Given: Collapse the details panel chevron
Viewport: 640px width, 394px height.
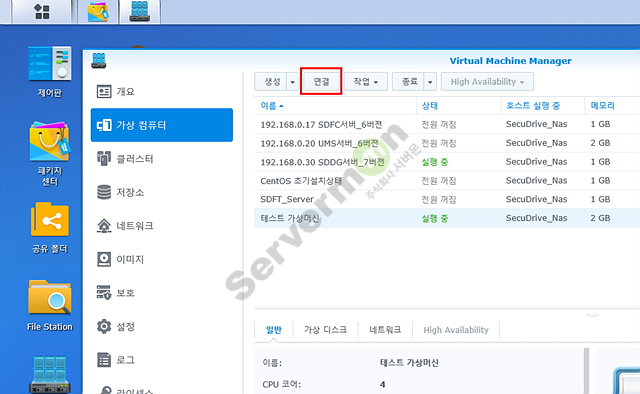Looking at the screenshot, I should point(592,315).
